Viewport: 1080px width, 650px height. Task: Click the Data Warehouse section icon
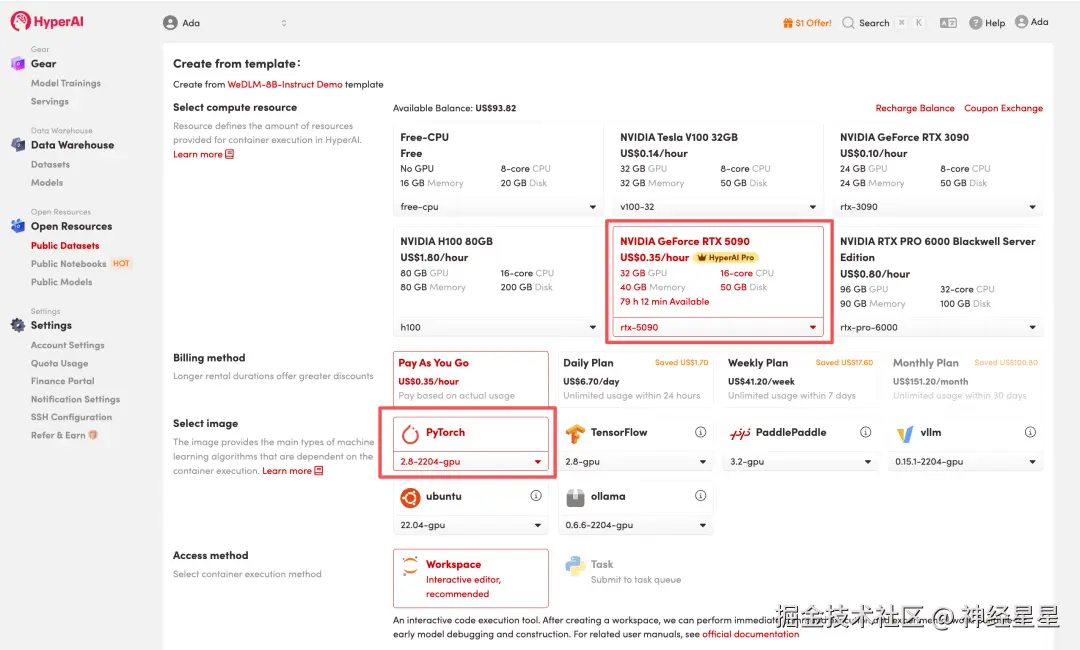pos(18,145)
